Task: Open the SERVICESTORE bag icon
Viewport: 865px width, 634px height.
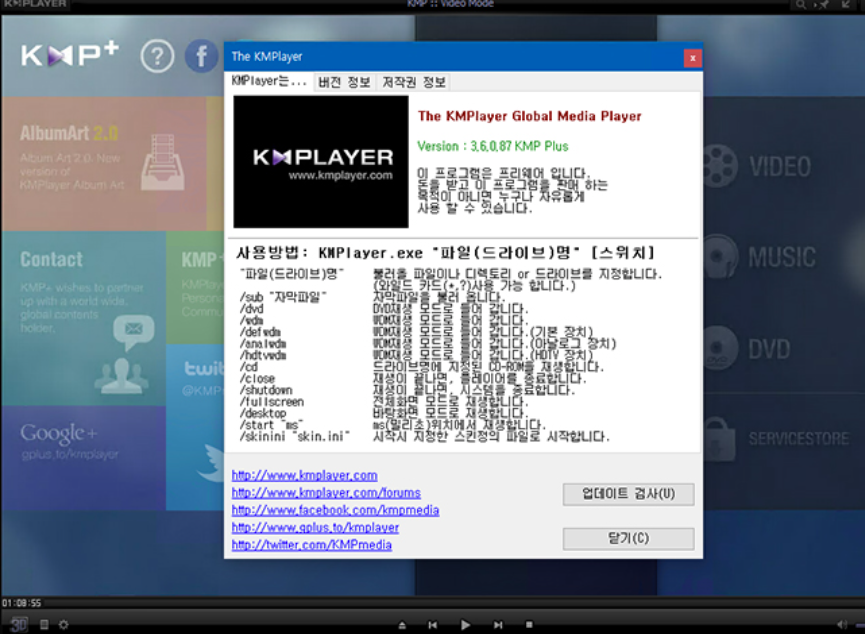Action: pyautogui.click(x=719, y=439)
